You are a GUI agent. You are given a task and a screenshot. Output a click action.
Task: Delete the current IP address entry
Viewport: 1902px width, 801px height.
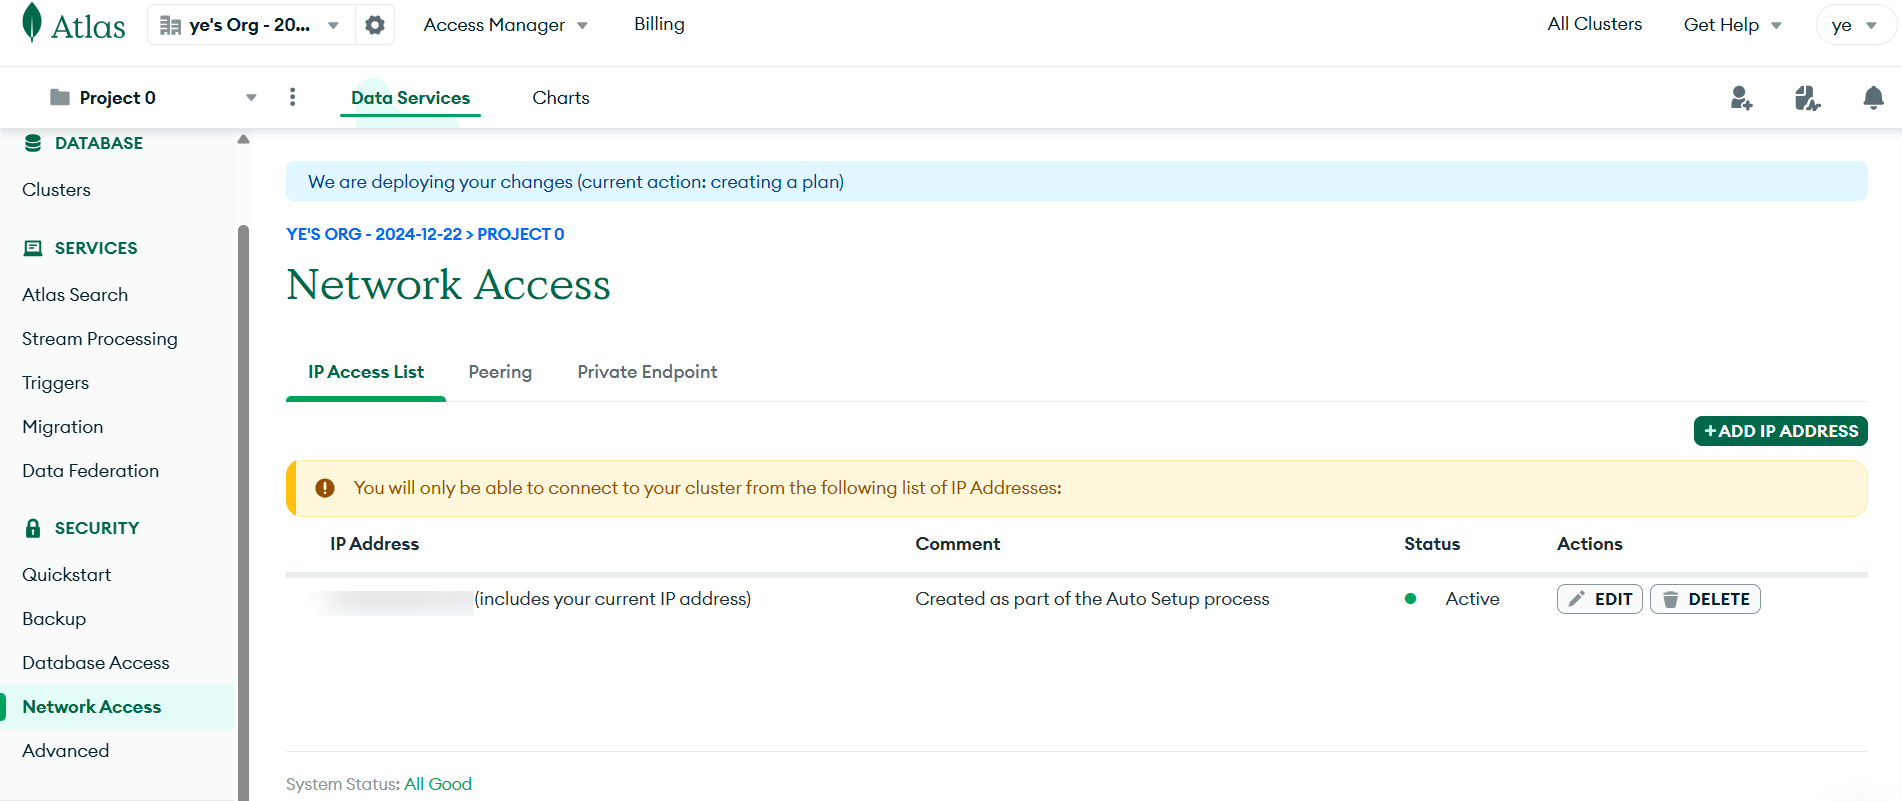(1705, 599)
